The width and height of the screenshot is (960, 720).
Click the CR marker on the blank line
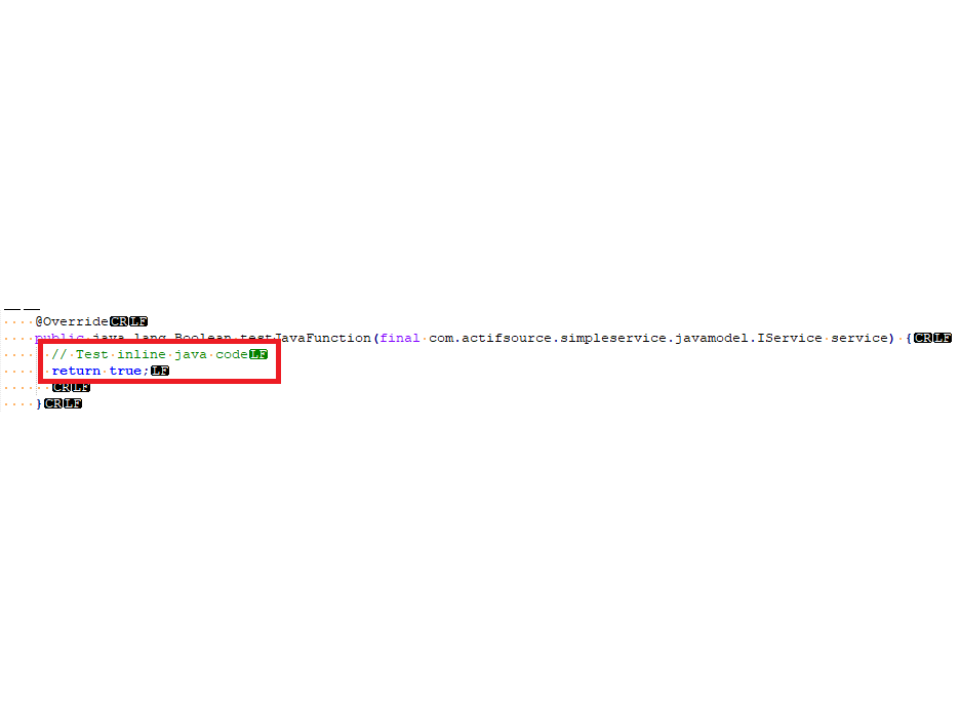point(61,388)
